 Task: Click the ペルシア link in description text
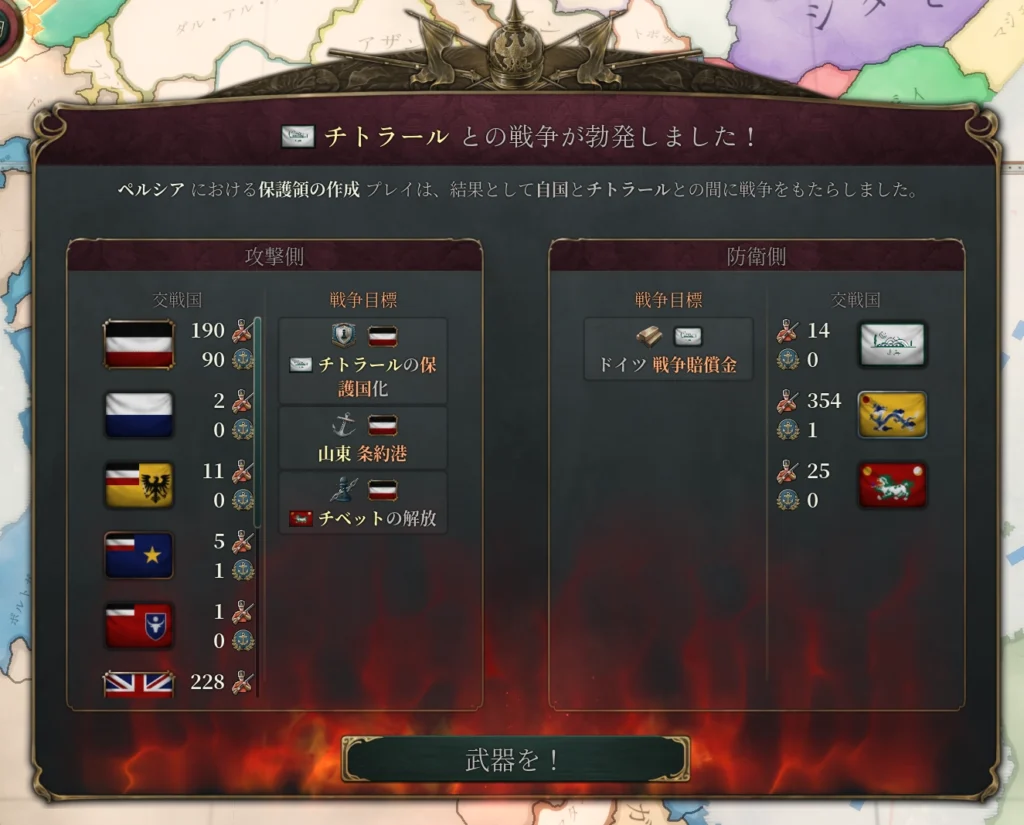click(x=151, y=190)
